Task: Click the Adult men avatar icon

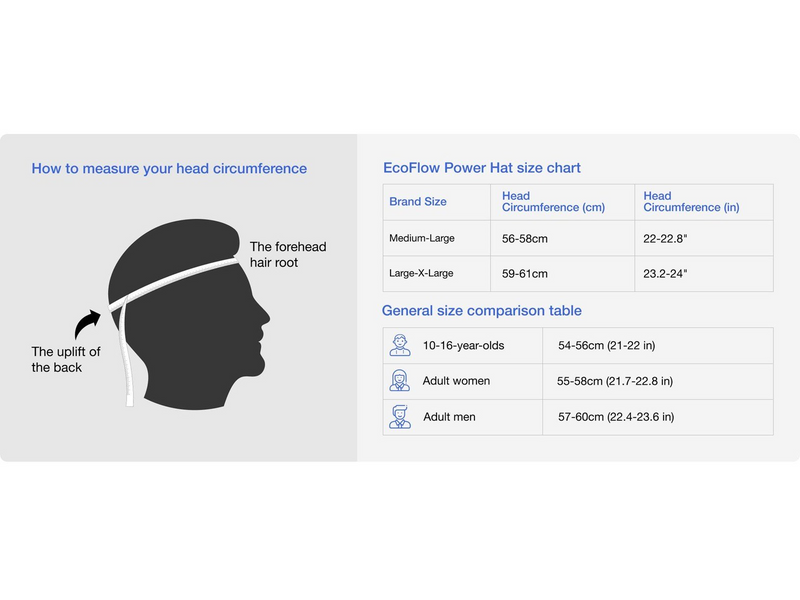Action: pos(399,417)
